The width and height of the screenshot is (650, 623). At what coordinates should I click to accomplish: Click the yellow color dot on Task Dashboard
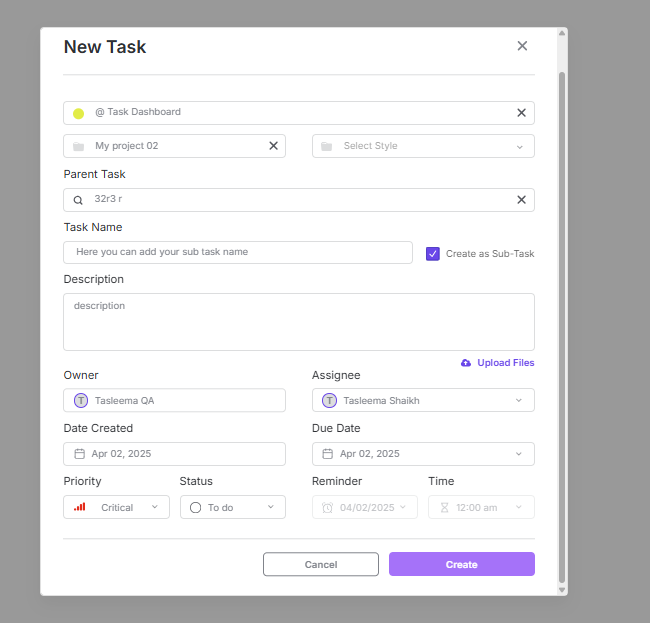click(x=78, y=113)
